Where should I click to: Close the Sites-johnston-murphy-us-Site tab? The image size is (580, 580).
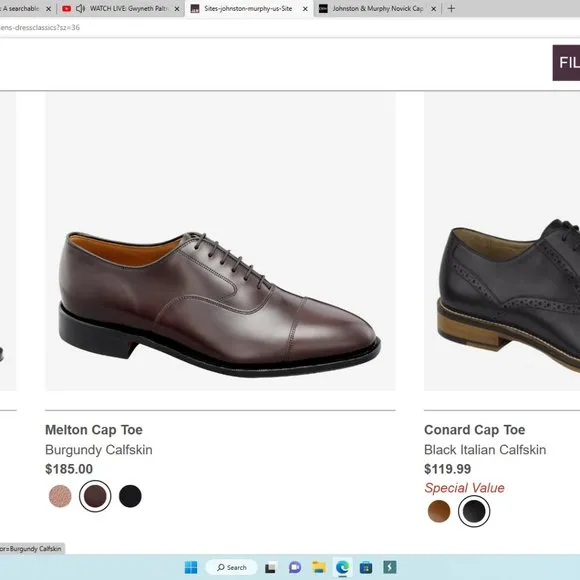pos(305,9)
